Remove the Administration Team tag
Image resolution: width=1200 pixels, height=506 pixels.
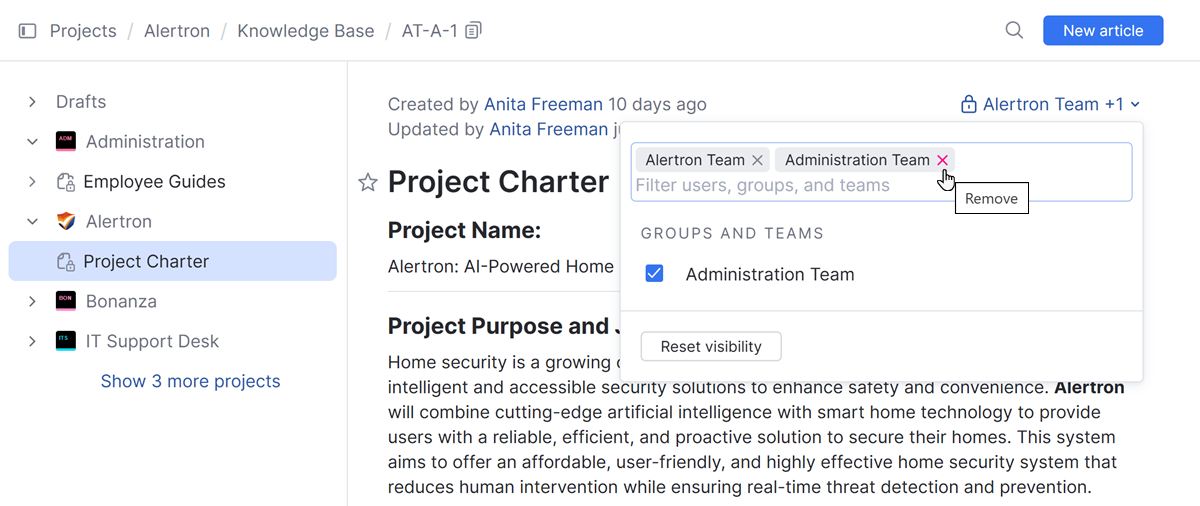pyautogui.click(x=942, y=160)
